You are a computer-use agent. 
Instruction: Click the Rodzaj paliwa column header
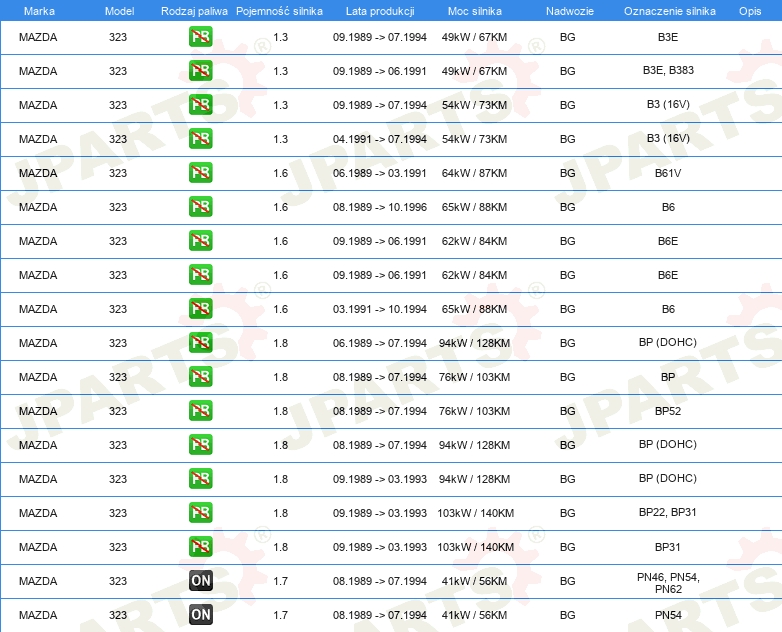pyautogui.click(x=194, y=11)
